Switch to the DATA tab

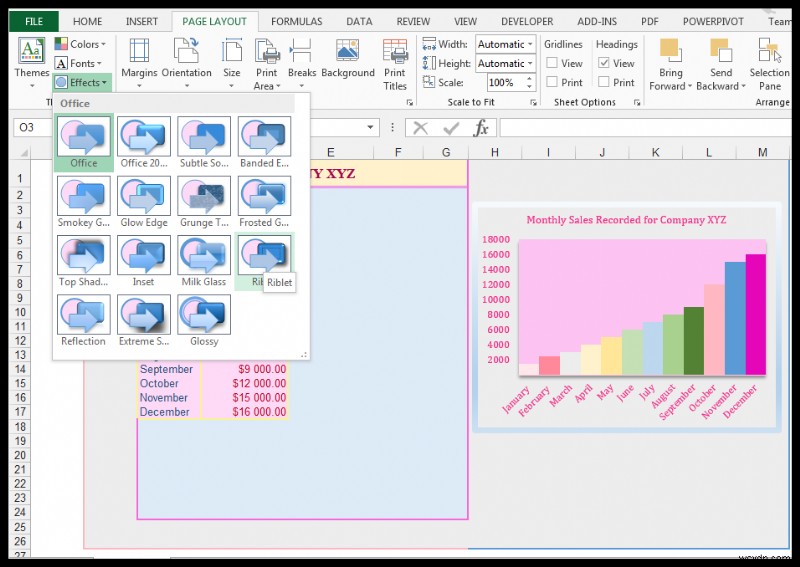[x=359, y=21]
